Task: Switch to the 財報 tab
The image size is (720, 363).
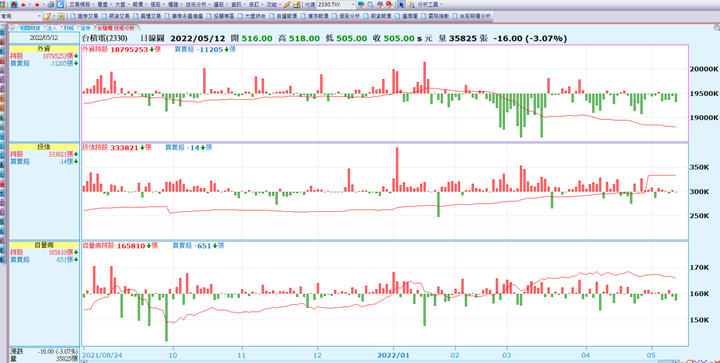Action: click(68, 28)
